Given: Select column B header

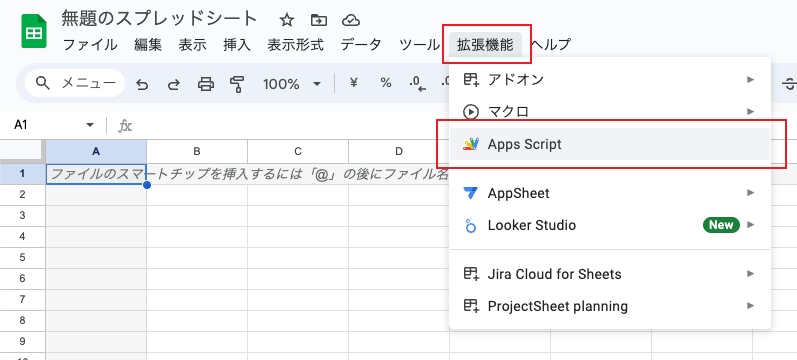Looking at the screenshot, I should [197, 151].
